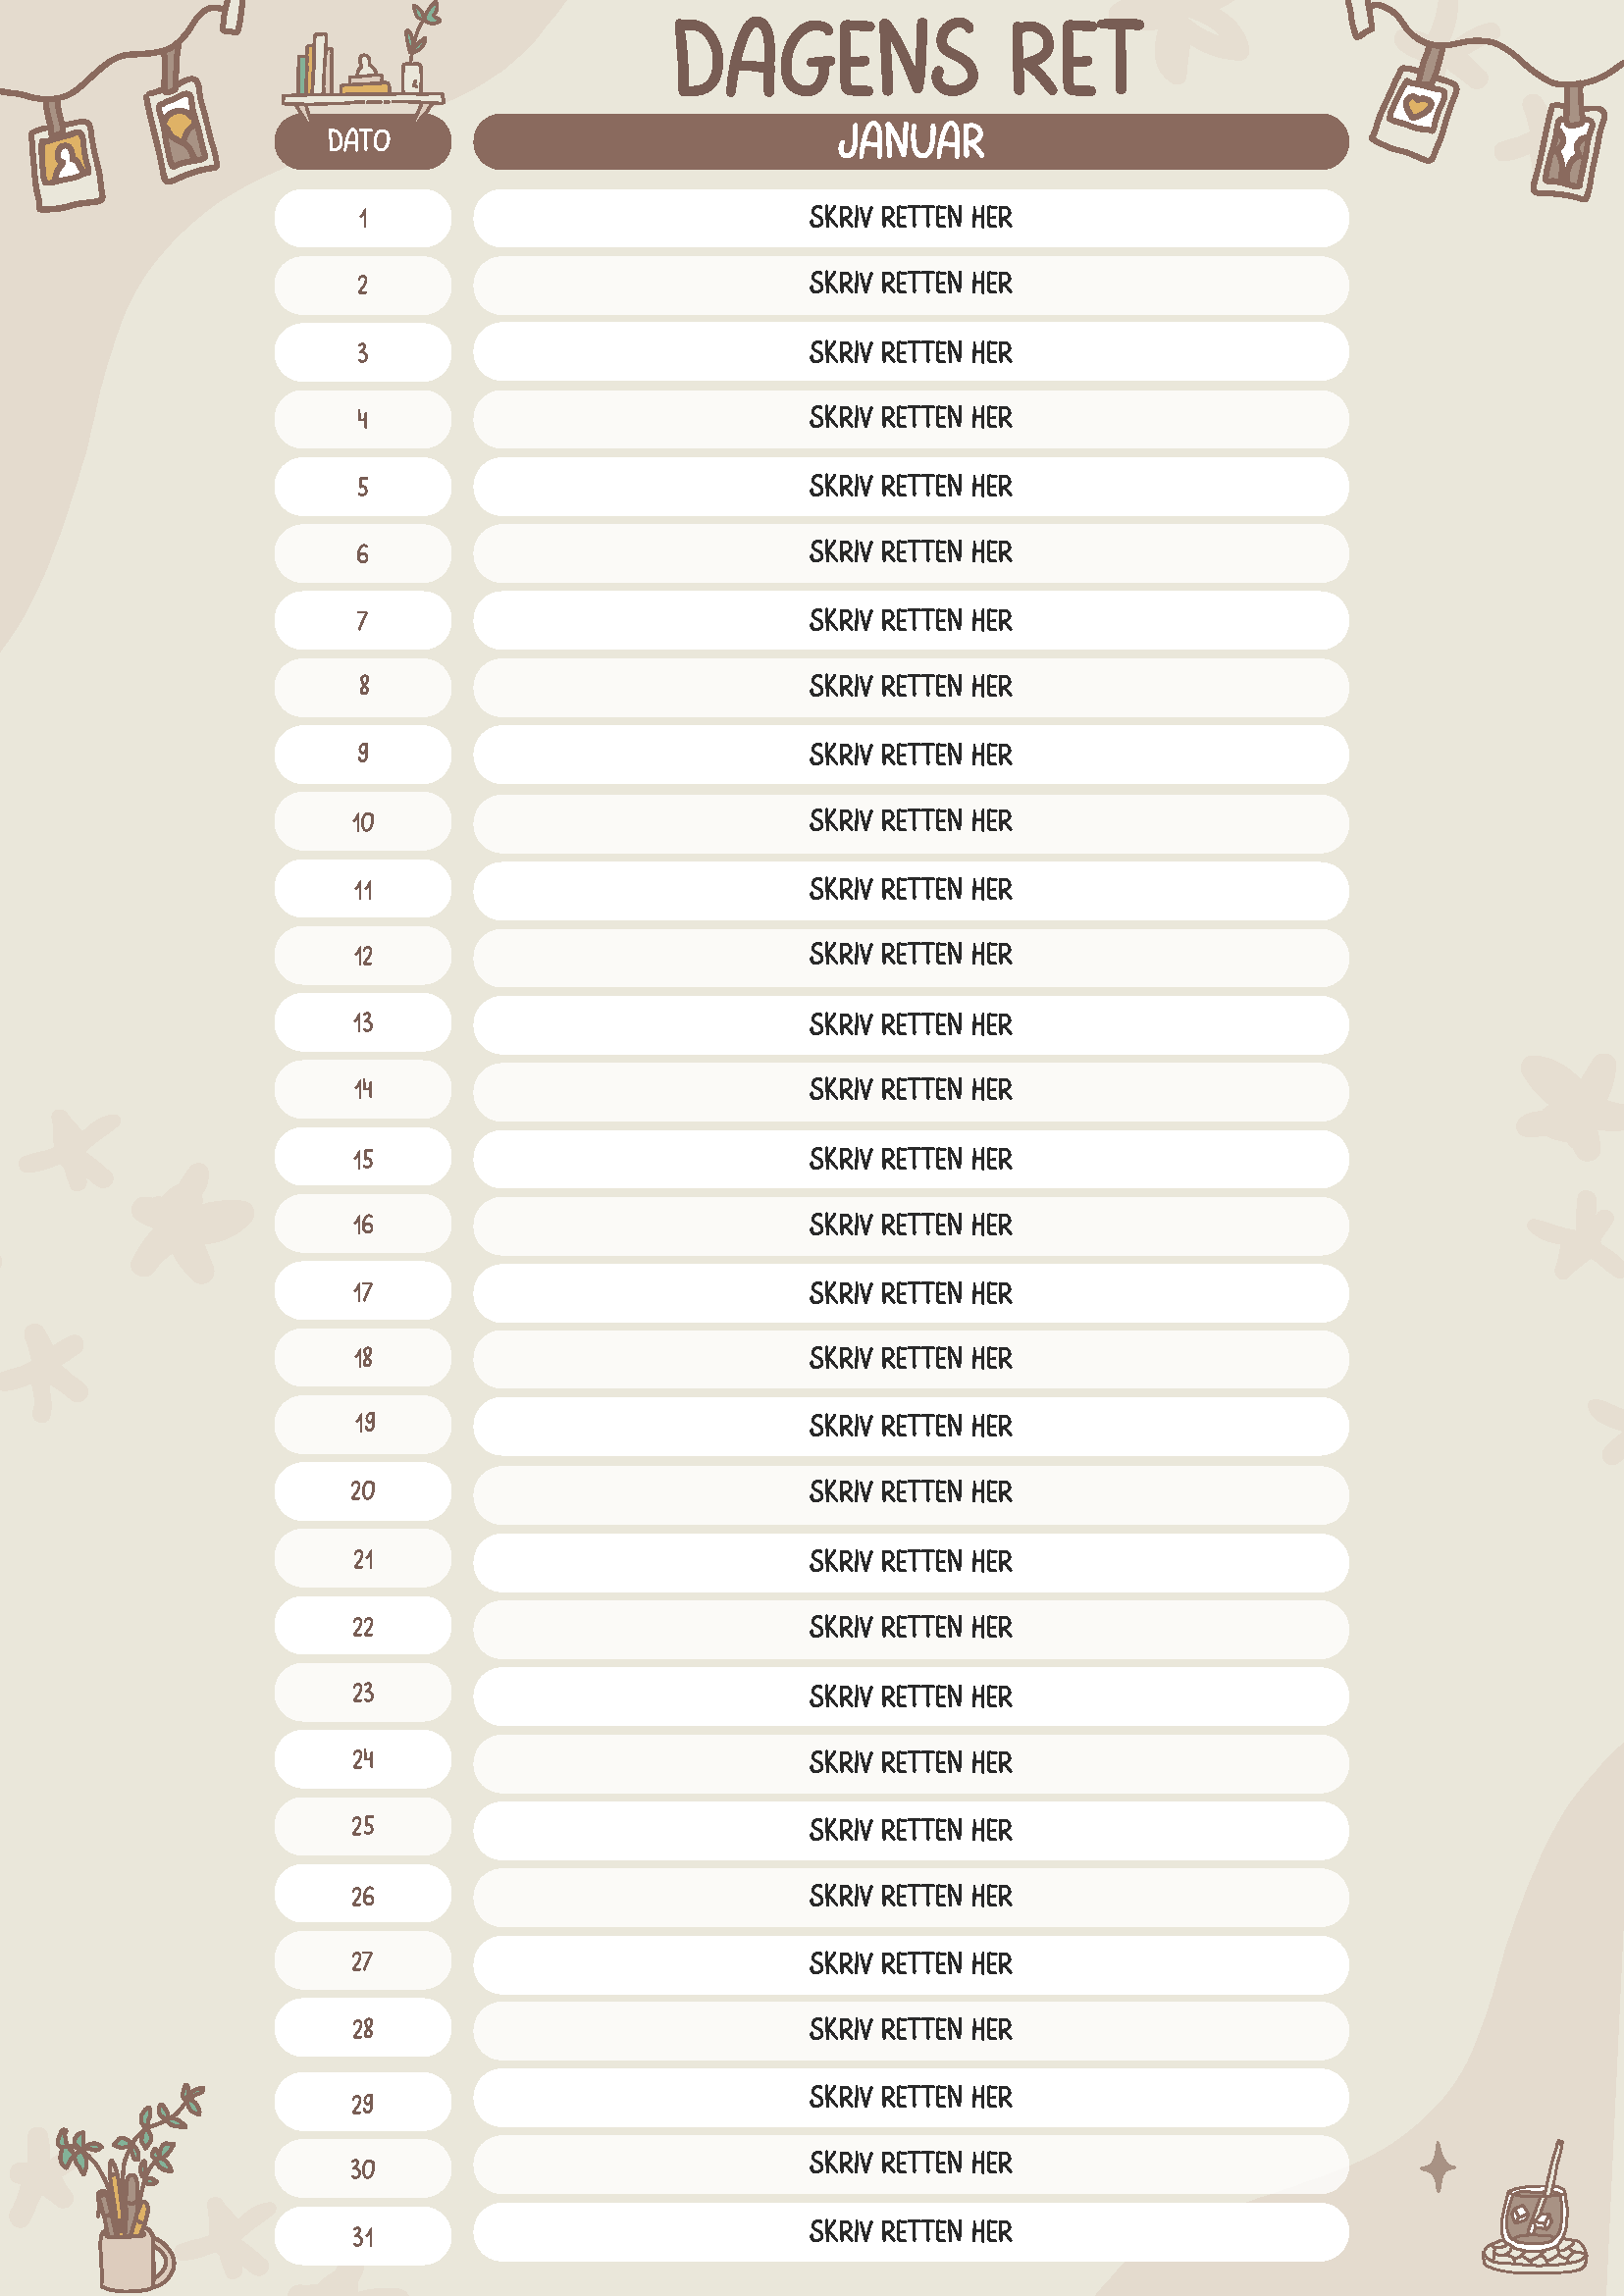Click the DAGENS RET title text
This screenshot has height=2296, width=1624.
pos(908,58)
